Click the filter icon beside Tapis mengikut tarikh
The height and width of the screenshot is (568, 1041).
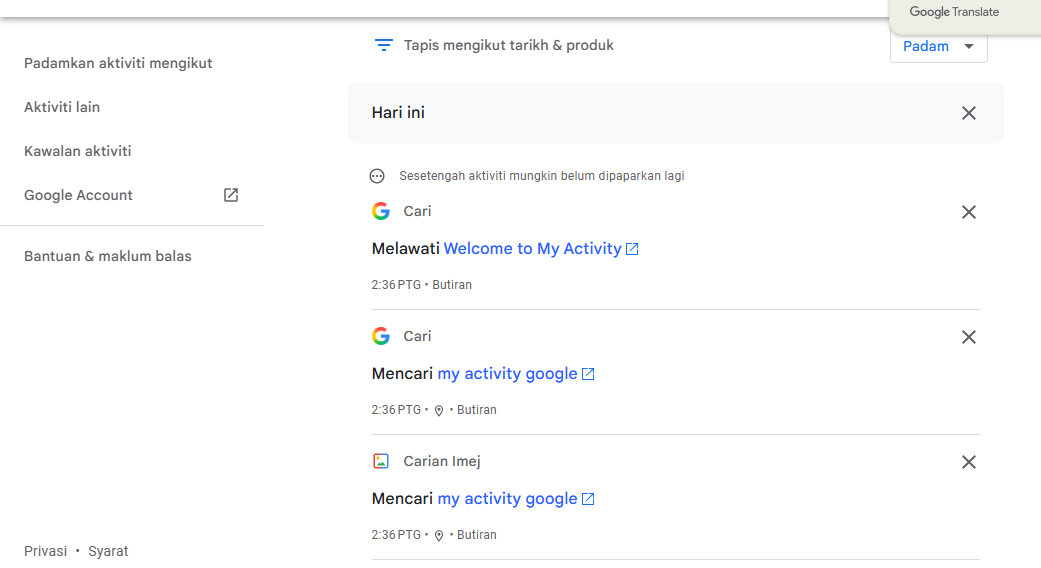pyautogui.click(x=384, y=45)
